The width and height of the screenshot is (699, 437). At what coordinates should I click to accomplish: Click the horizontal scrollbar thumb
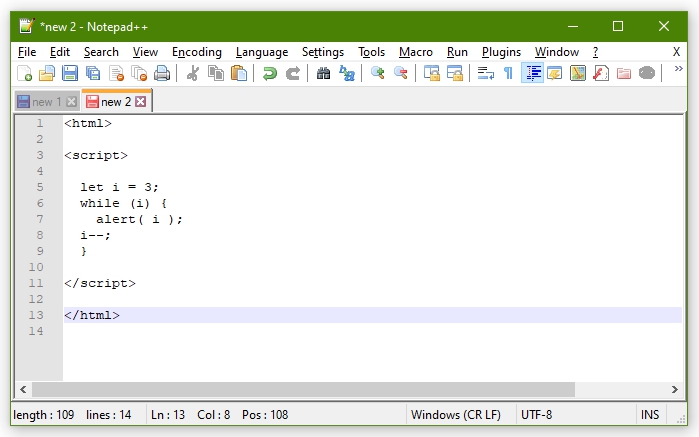pyautogui.click(x=303, y=390)
